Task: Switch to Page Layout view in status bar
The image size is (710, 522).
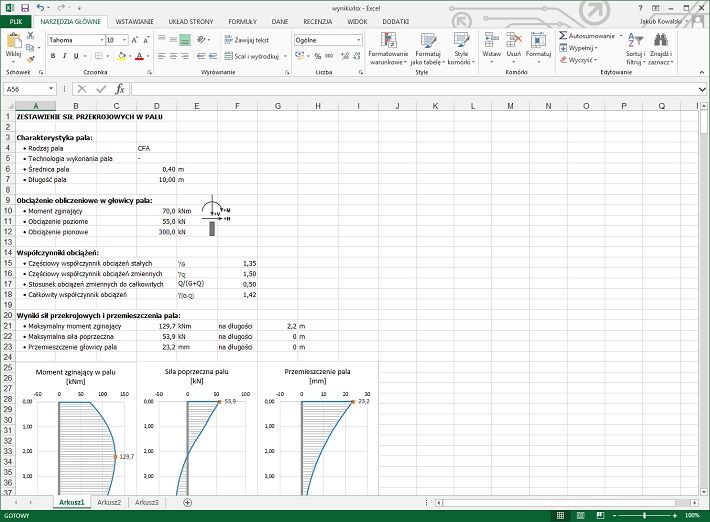Action: pos(580,515)
